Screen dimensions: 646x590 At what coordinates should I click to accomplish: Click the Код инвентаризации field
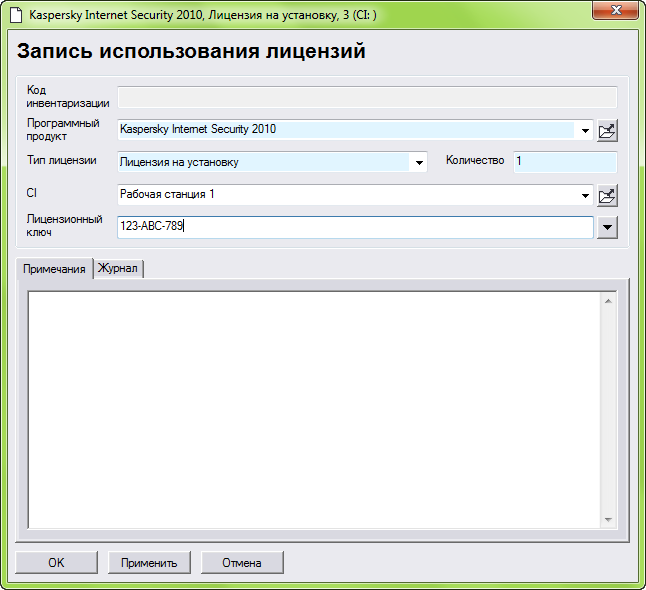pos(367,97)
